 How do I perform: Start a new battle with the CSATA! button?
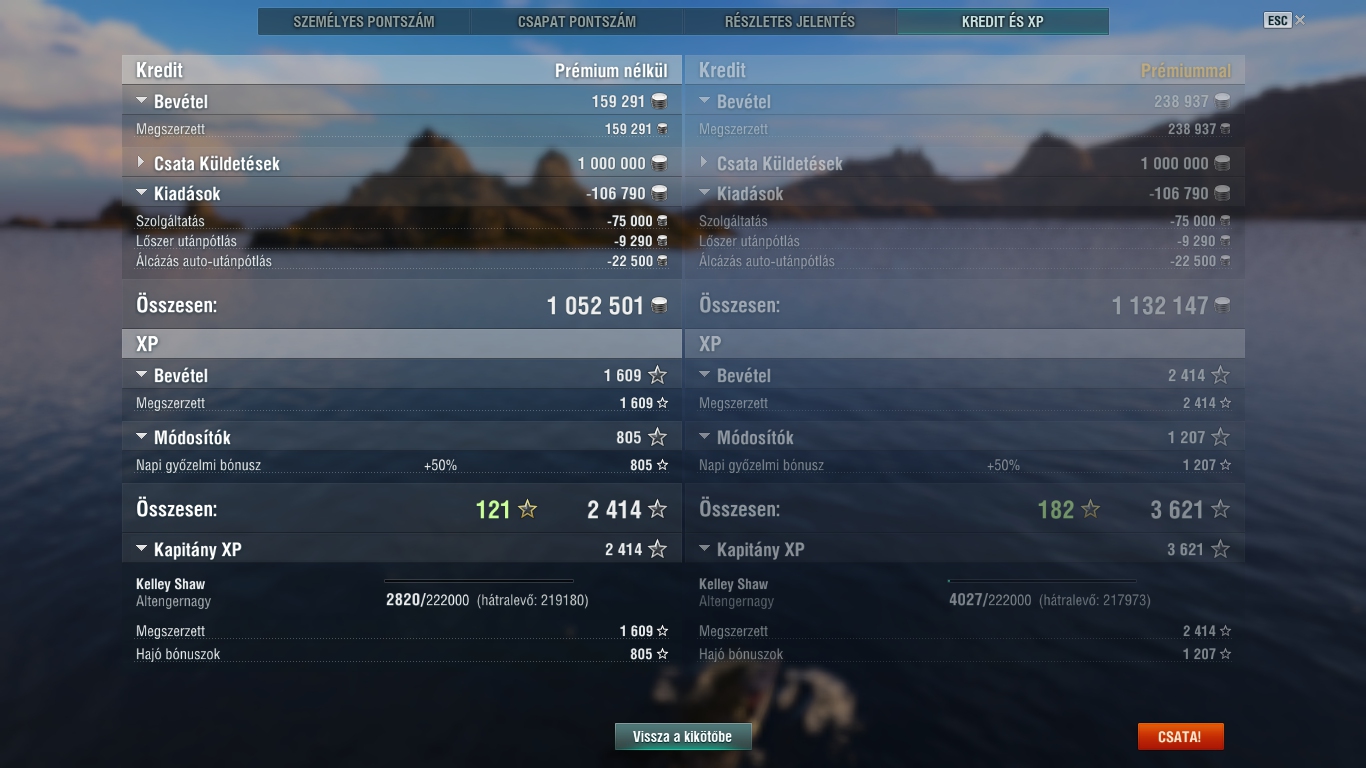pos(1180,737)
